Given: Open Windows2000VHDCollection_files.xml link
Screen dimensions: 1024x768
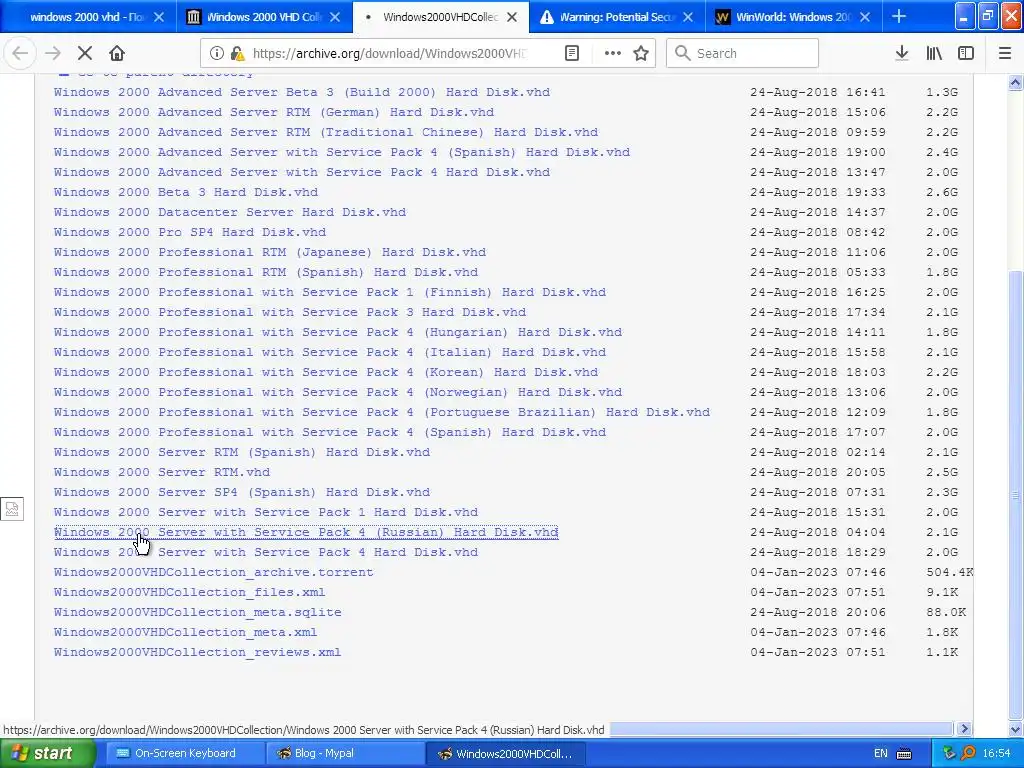Looking at the screenshot, I should [189, 592].
